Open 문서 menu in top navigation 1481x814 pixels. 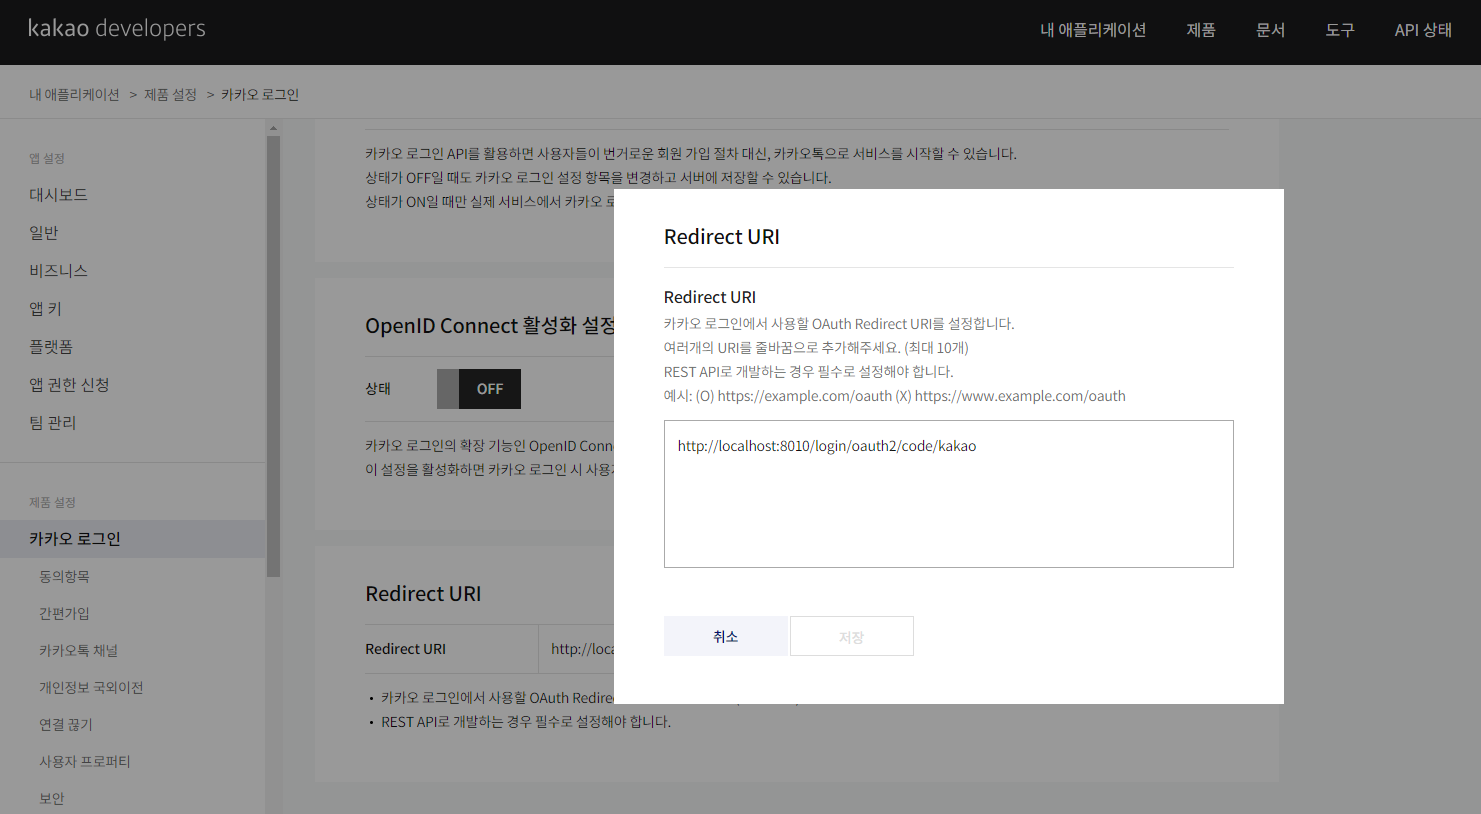1271,30
